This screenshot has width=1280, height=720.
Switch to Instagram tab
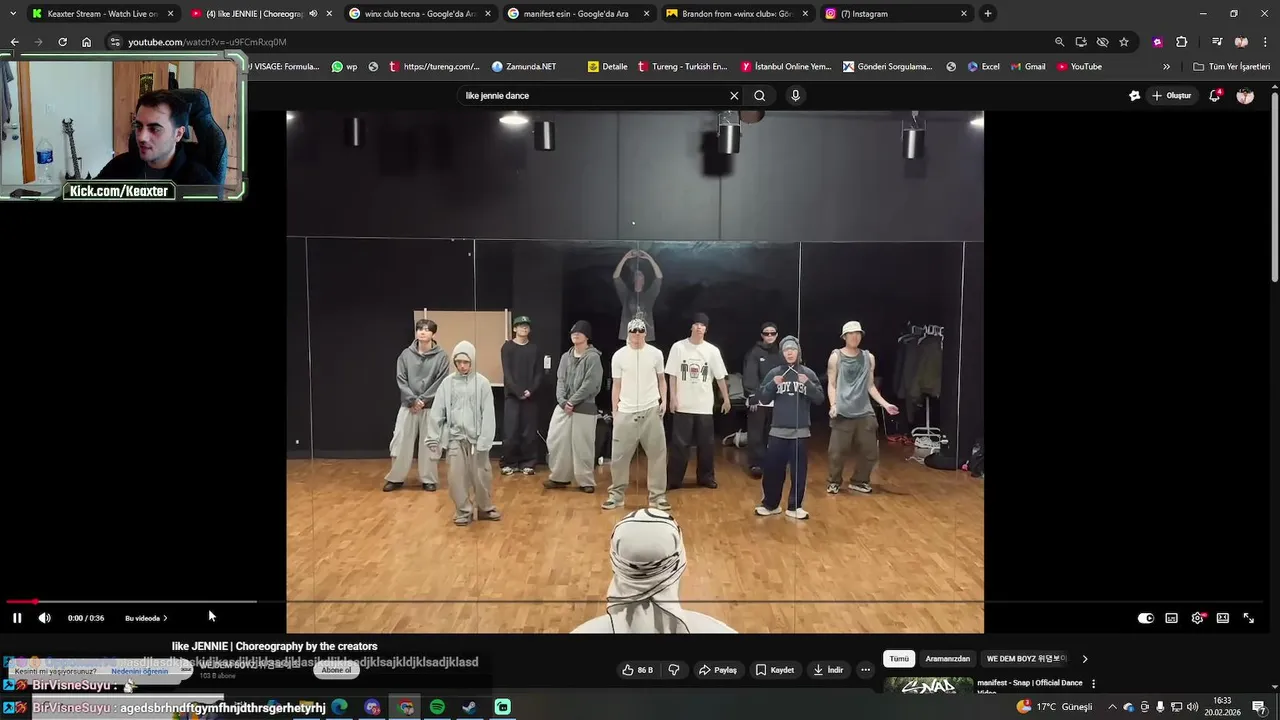click(x=895, y=14)
